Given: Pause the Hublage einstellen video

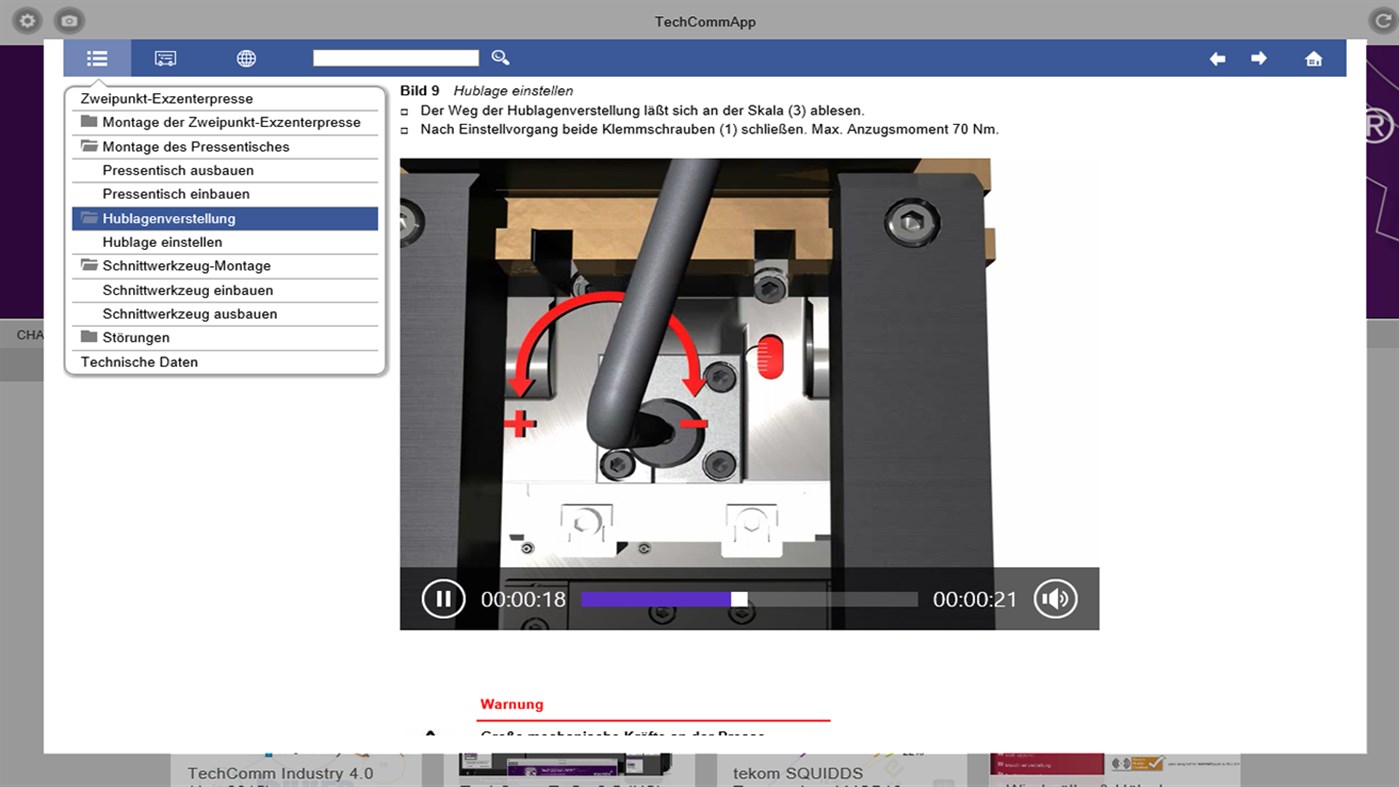Looking at the screenshot, I should pyautogui.click(x=443, y=598).
